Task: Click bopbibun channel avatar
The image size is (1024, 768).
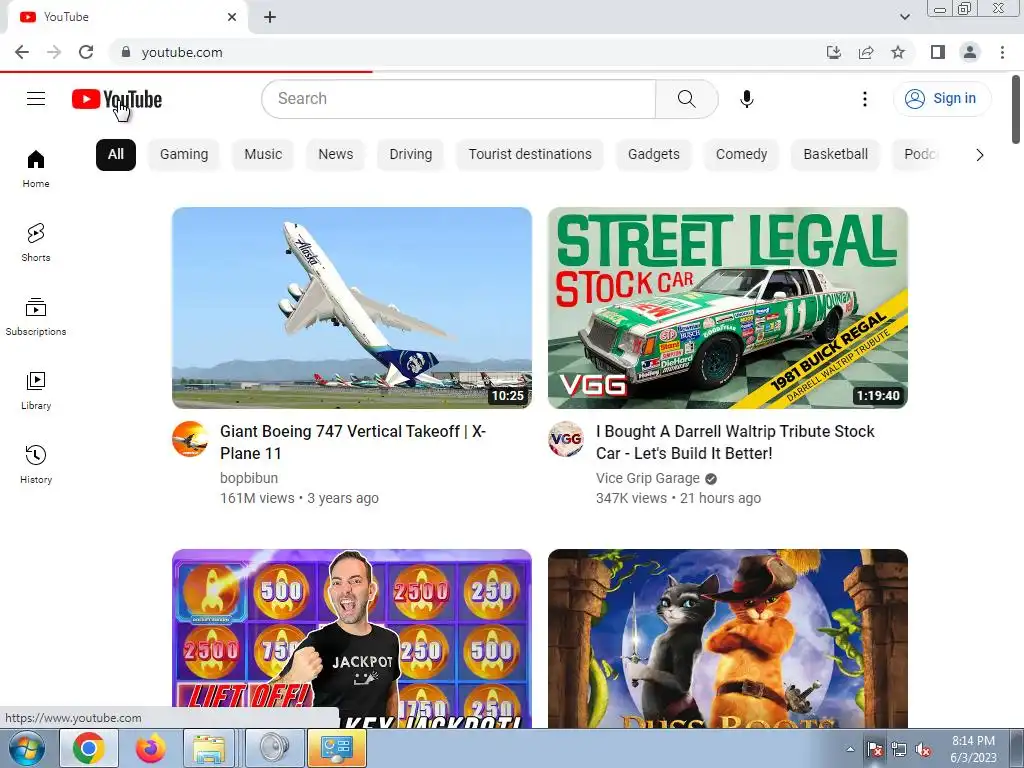Action: point(190,439)
